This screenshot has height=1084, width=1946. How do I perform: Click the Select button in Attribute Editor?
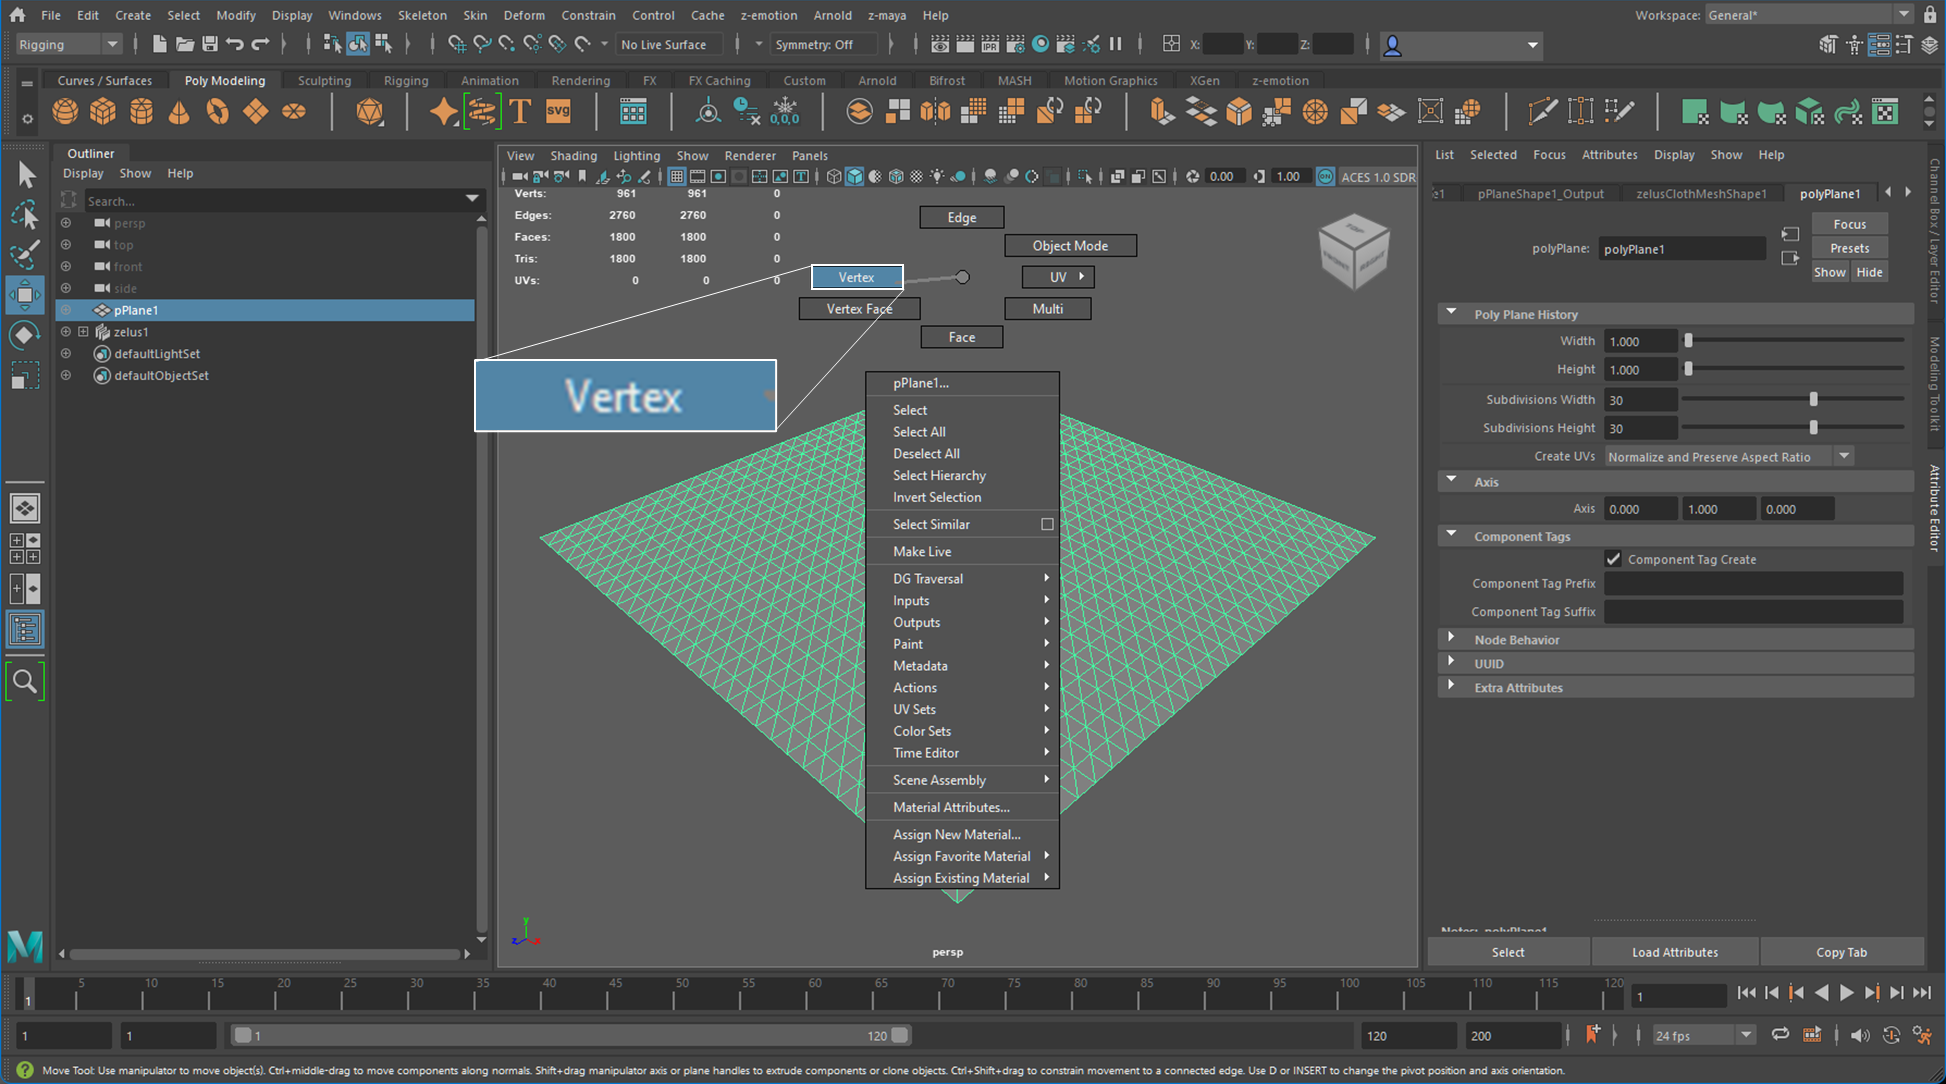click(1508, 952)
